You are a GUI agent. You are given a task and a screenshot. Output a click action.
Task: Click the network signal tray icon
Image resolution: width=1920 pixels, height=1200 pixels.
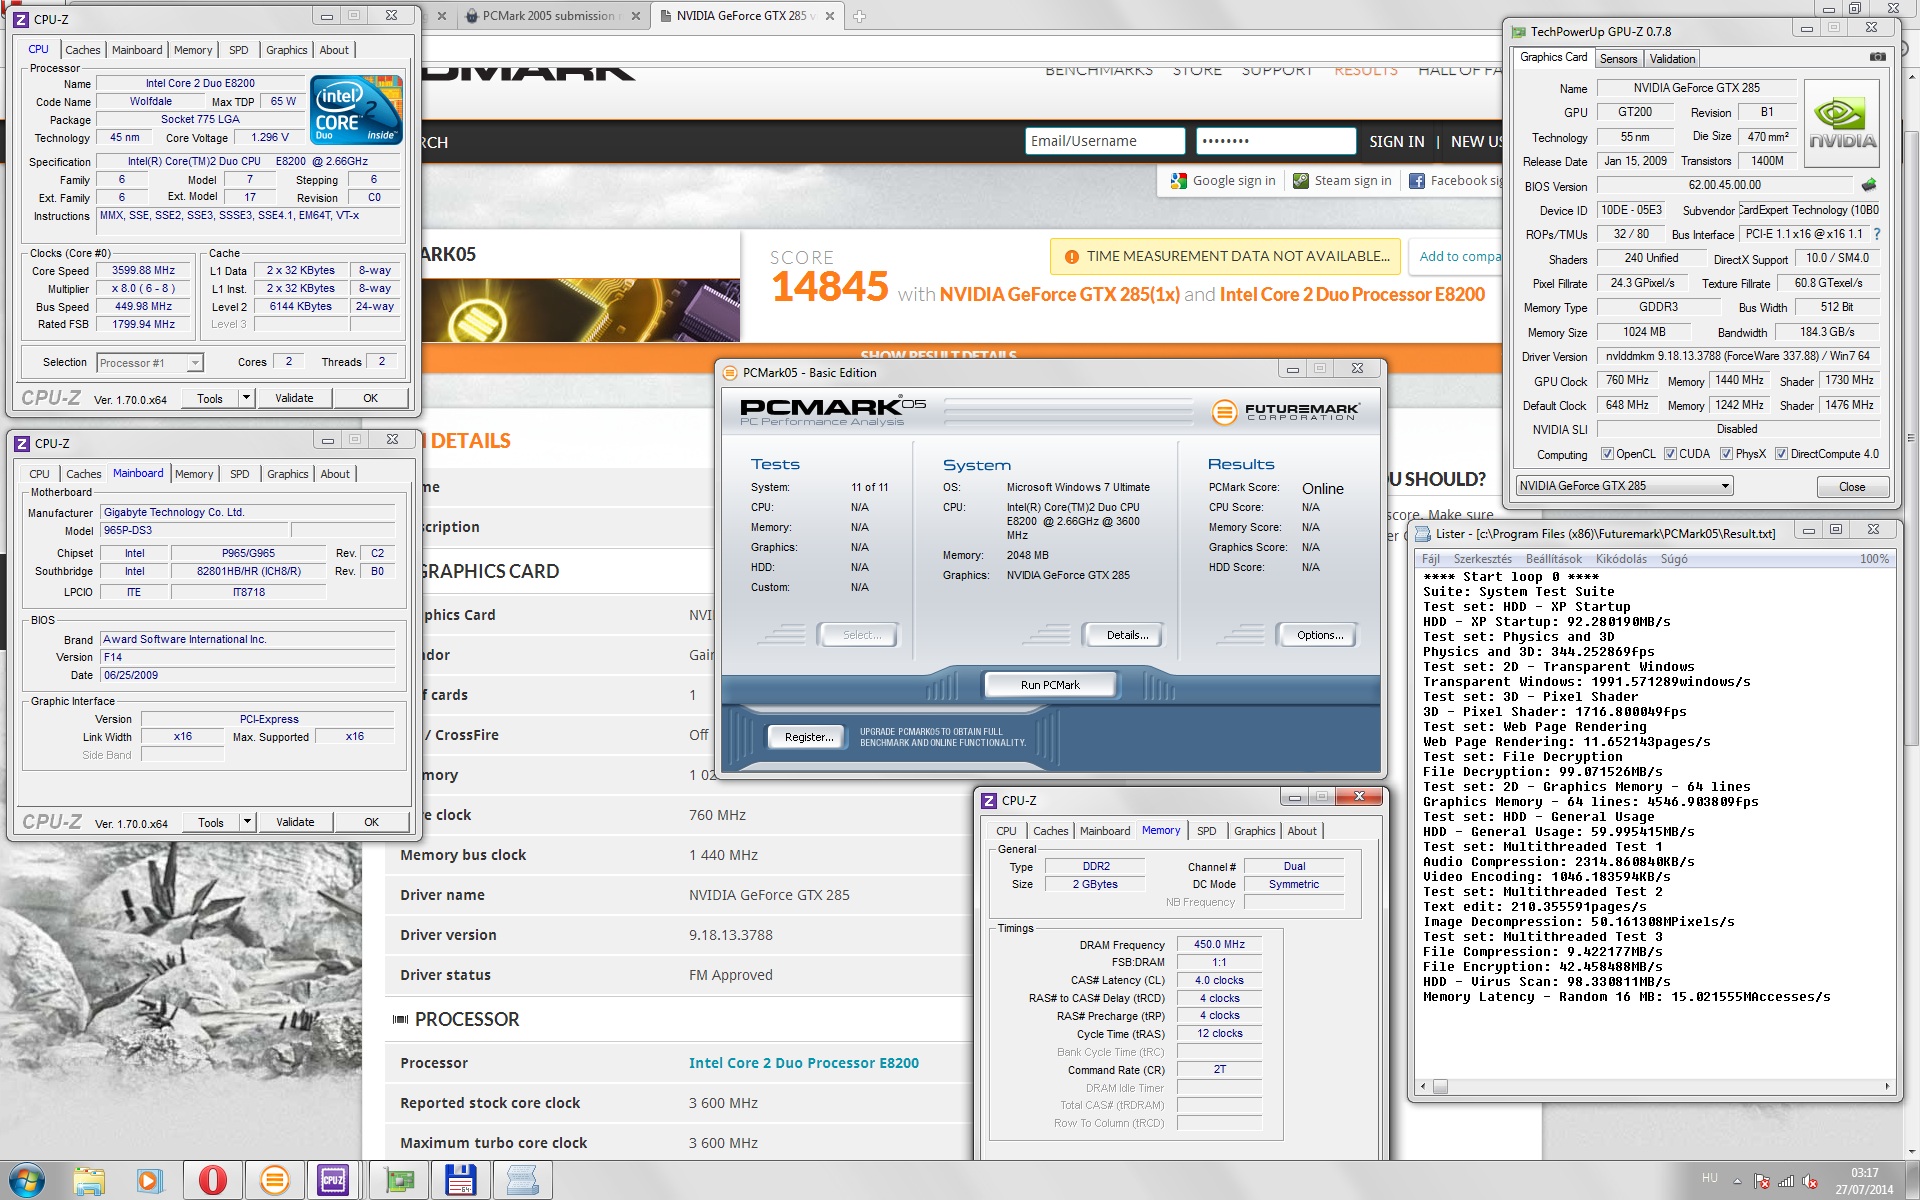pyautogui.click(x=1786, y=1181)
